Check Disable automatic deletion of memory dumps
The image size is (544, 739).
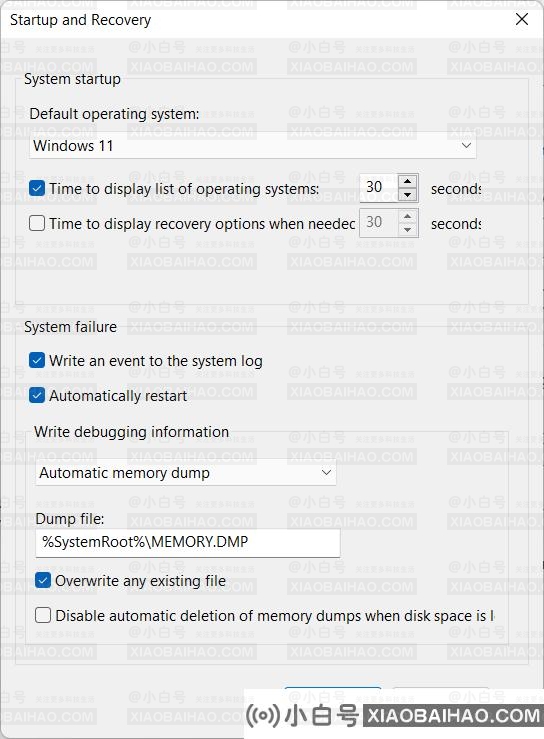(x=43, y=615)
